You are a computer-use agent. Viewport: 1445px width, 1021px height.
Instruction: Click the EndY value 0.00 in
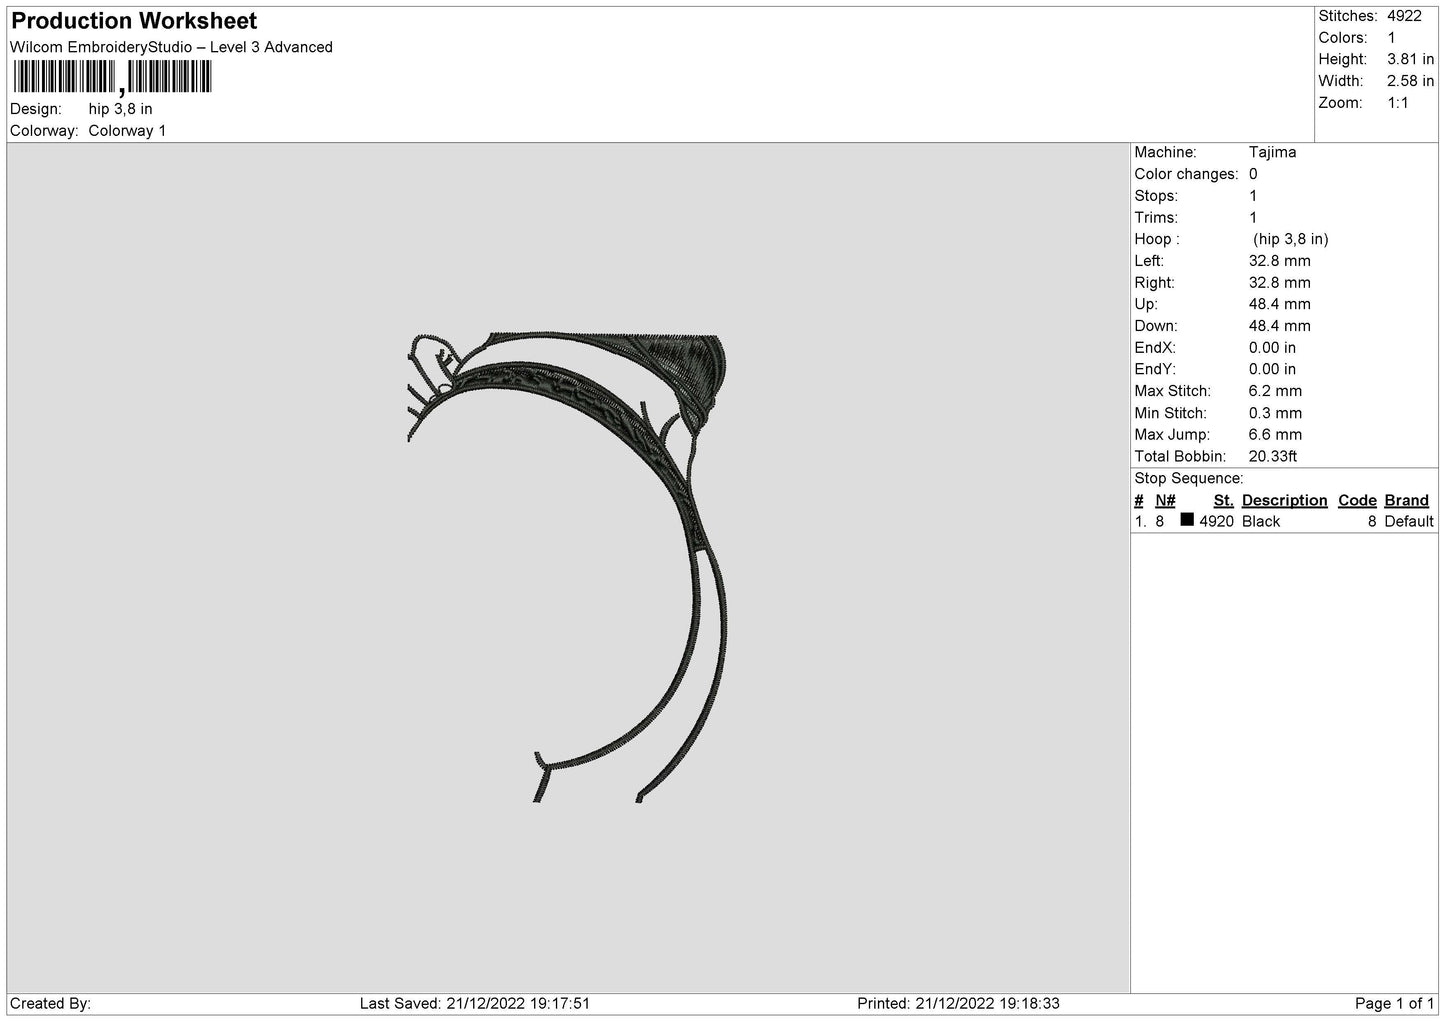coord(1272,370)
